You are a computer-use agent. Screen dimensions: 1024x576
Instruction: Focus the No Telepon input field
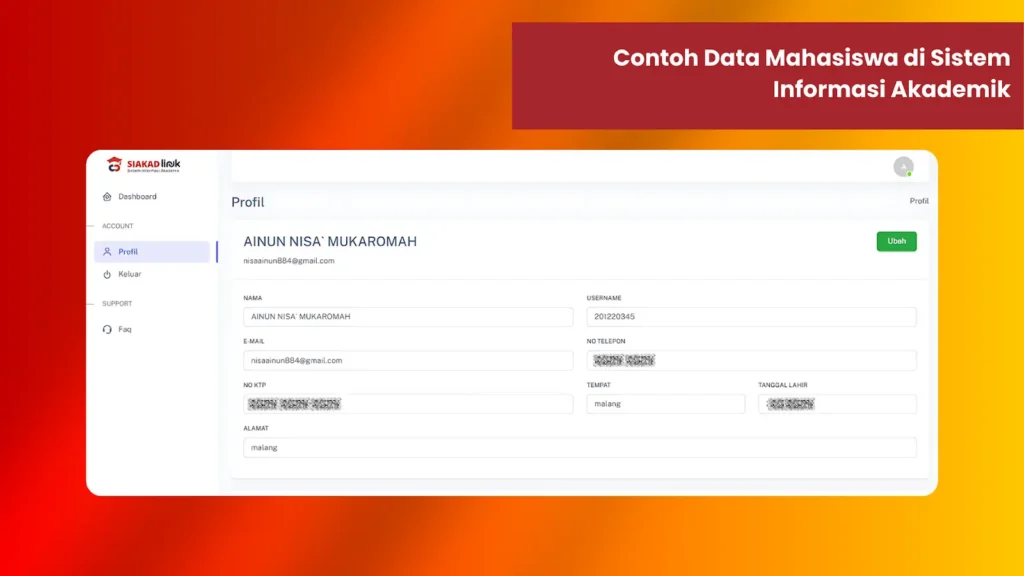point(751,360)
